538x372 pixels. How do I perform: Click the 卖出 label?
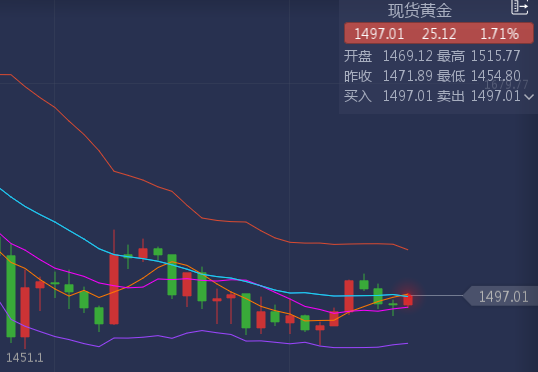pos(451,96)
